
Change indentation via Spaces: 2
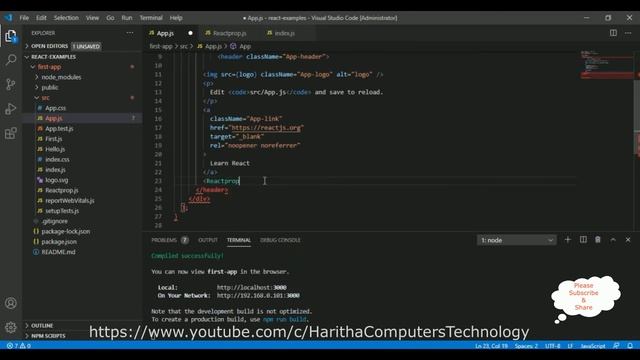[526, 346]
